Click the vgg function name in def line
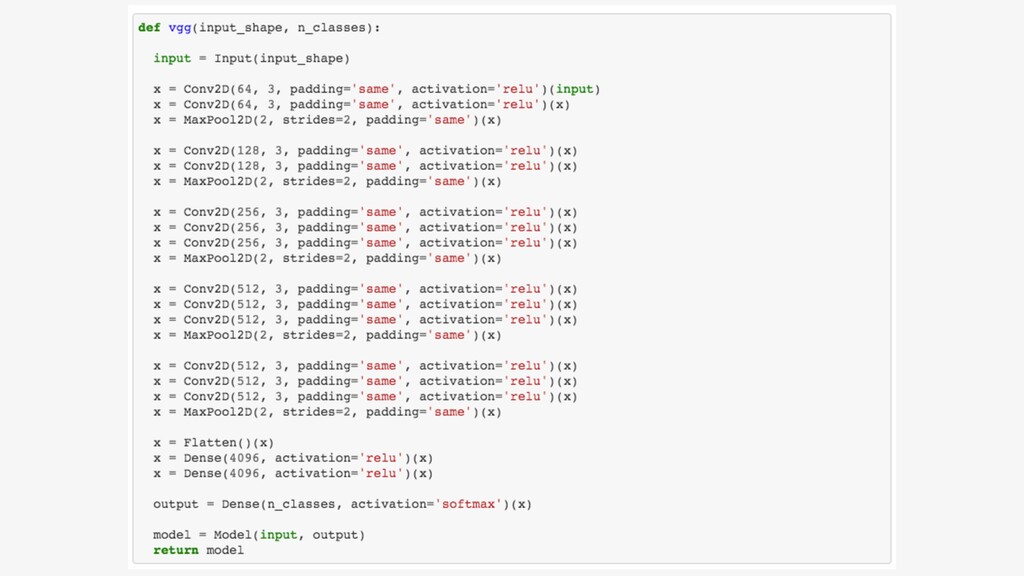This screenshot has height=576, width=1024. (x=180, y=27)
